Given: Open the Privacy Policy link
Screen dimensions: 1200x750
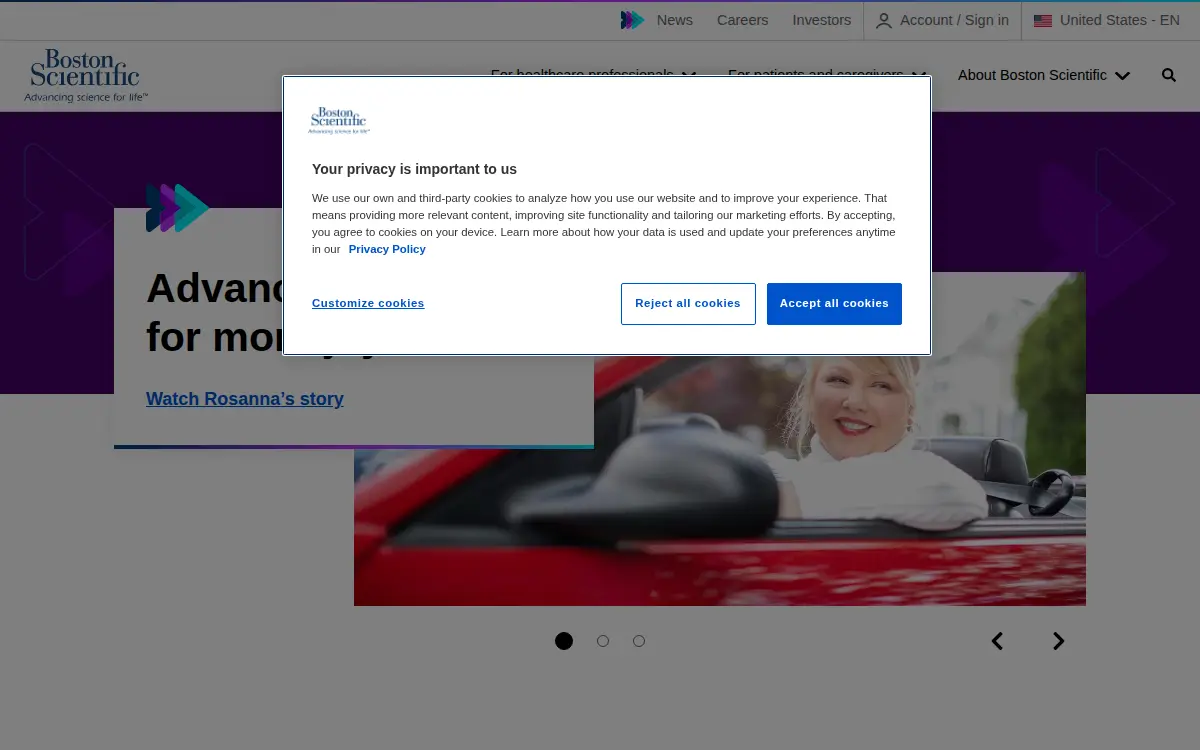Looking at the screenshot, I should tap(387, 249).
